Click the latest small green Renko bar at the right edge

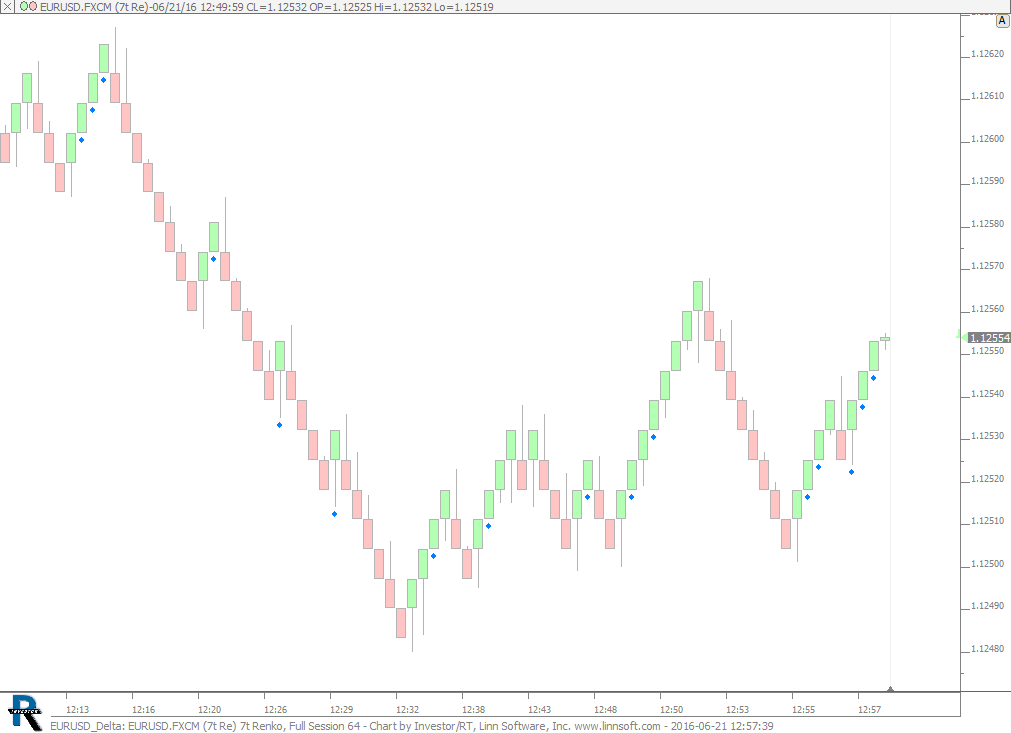point(885,338)
